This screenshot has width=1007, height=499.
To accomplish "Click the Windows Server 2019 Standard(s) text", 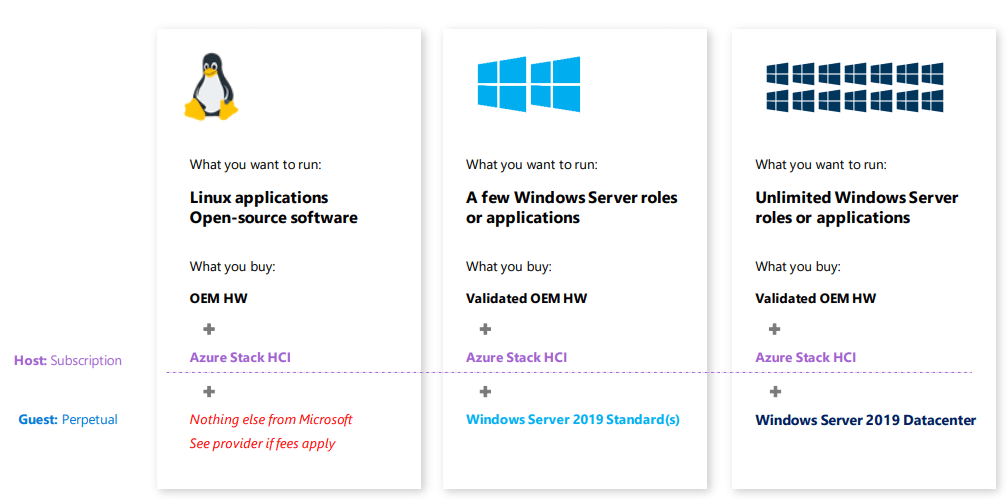I will pyautogui.click(x=572, y=419).
